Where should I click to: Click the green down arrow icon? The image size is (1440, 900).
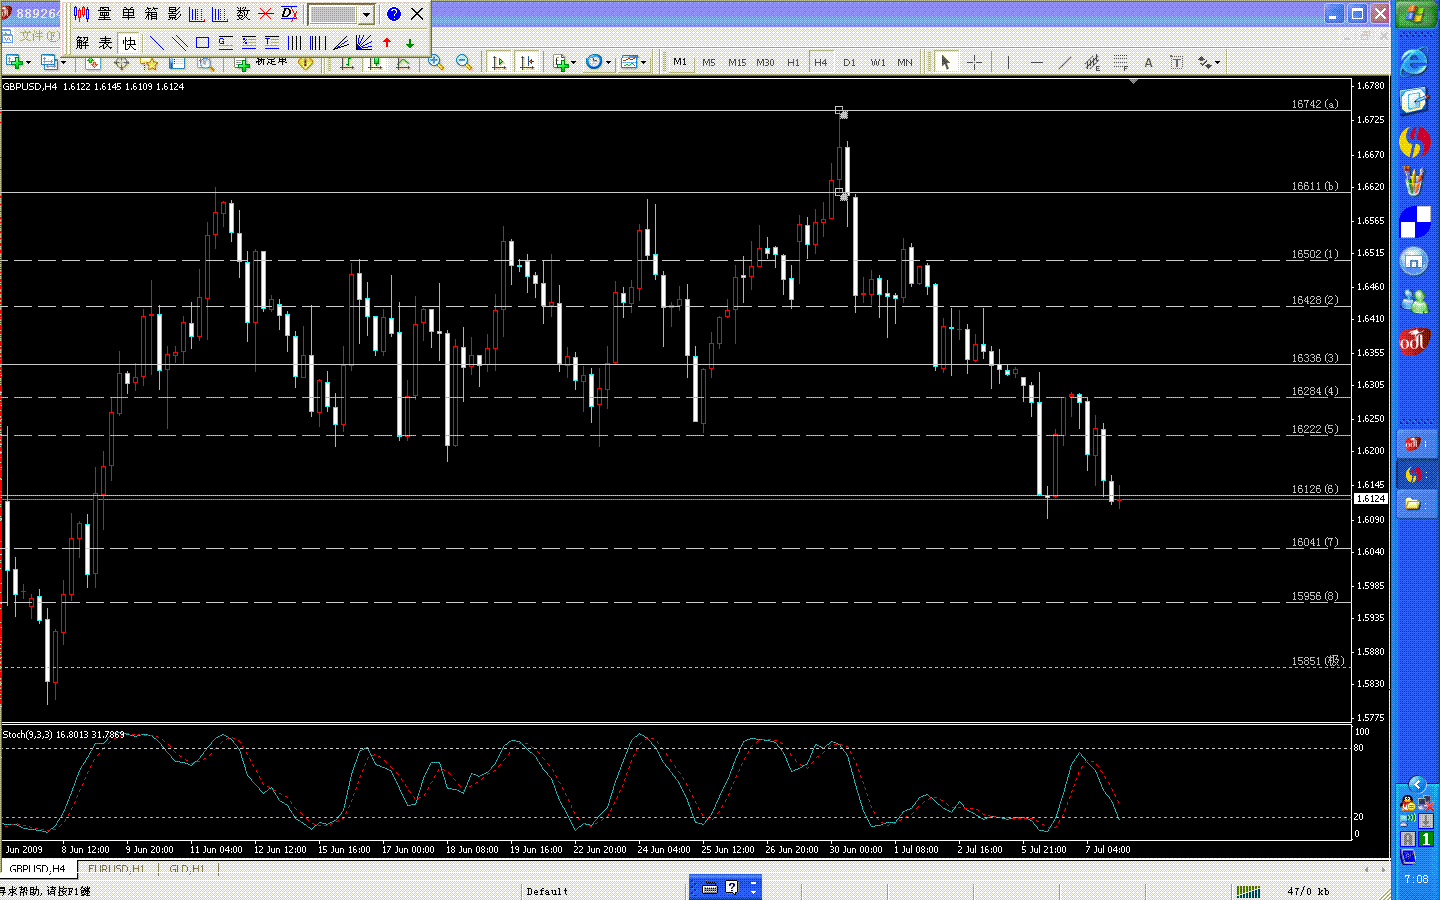click(410, 43)
